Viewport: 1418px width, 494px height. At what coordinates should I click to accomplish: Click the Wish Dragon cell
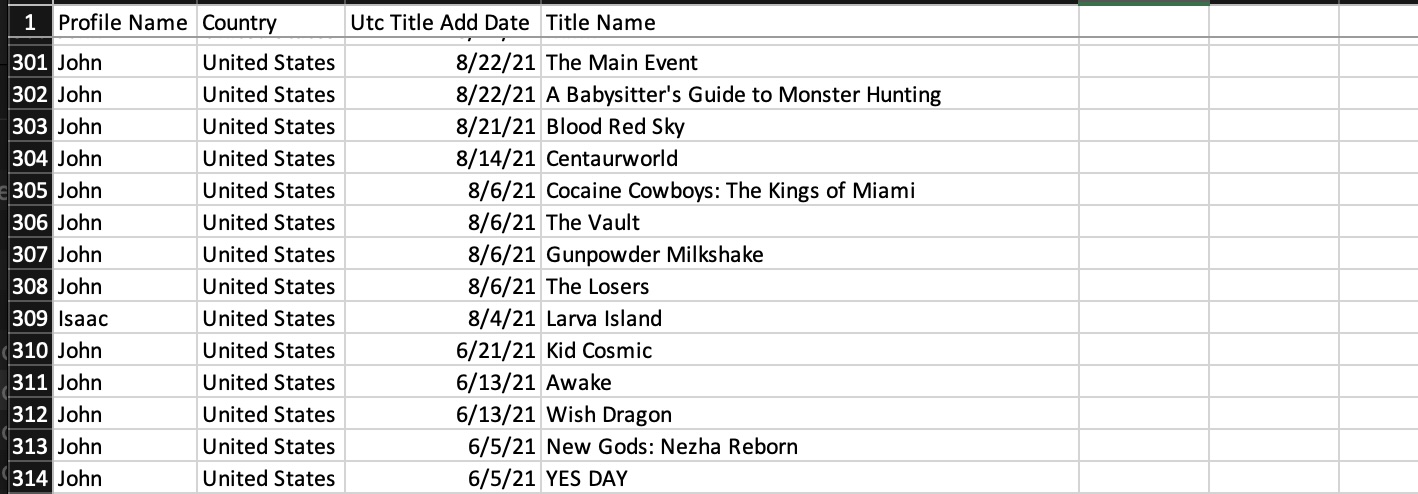(609, 414)
